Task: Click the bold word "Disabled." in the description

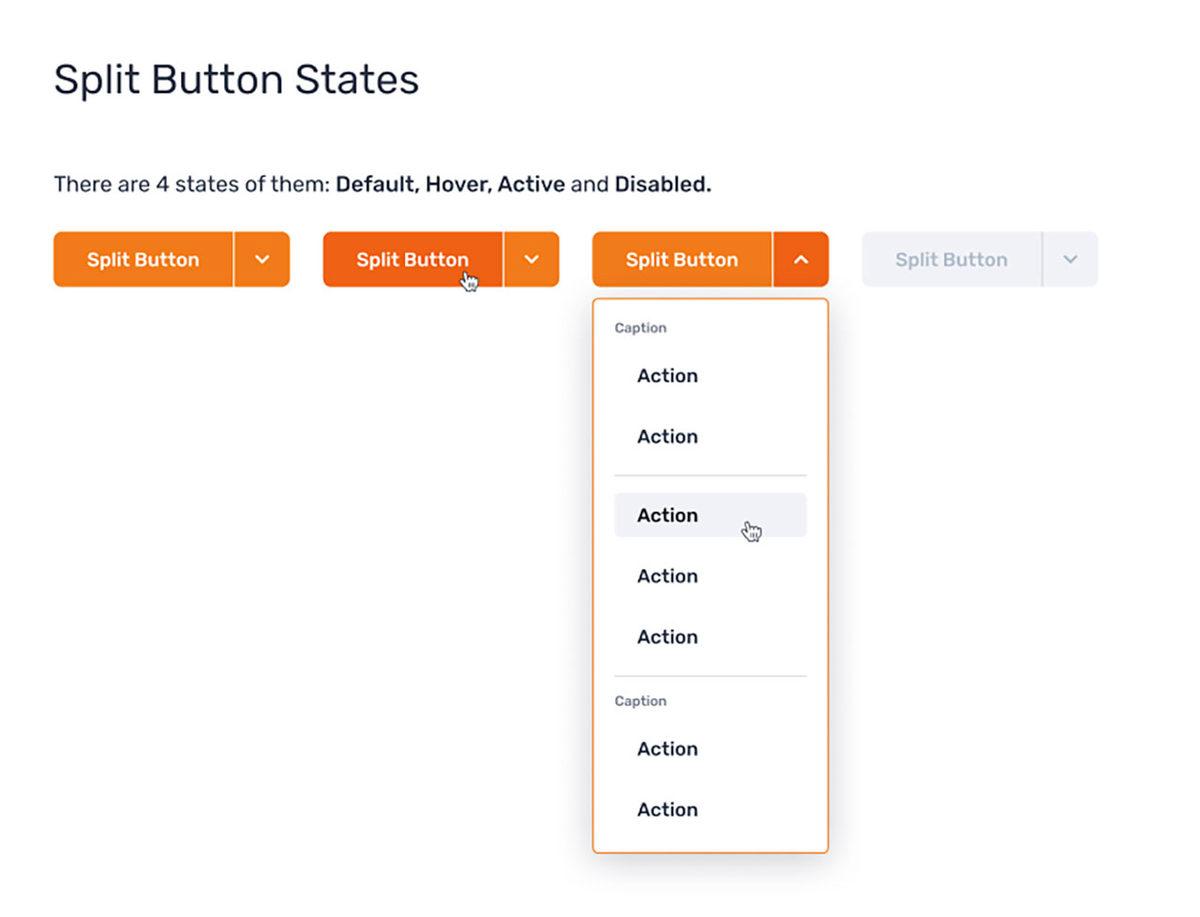Action: pos(662,185)
